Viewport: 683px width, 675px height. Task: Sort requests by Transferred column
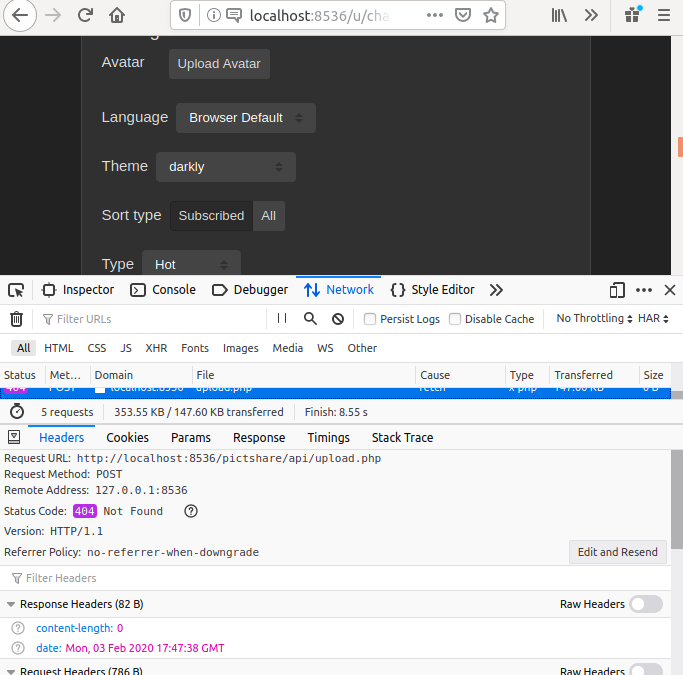pyautogui.click(x=594, y=375)
